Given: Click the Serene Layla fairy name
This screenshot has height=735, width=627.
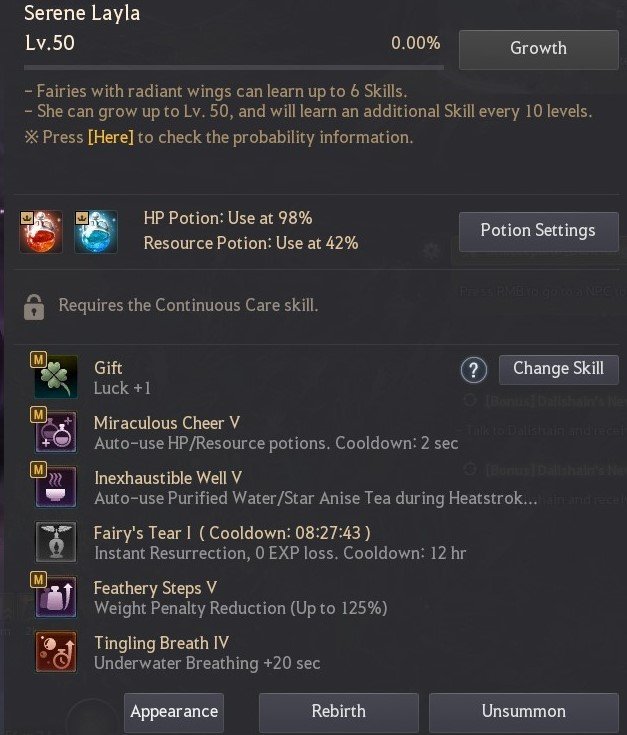Looking at the screenshot, I should click(82, 13).
